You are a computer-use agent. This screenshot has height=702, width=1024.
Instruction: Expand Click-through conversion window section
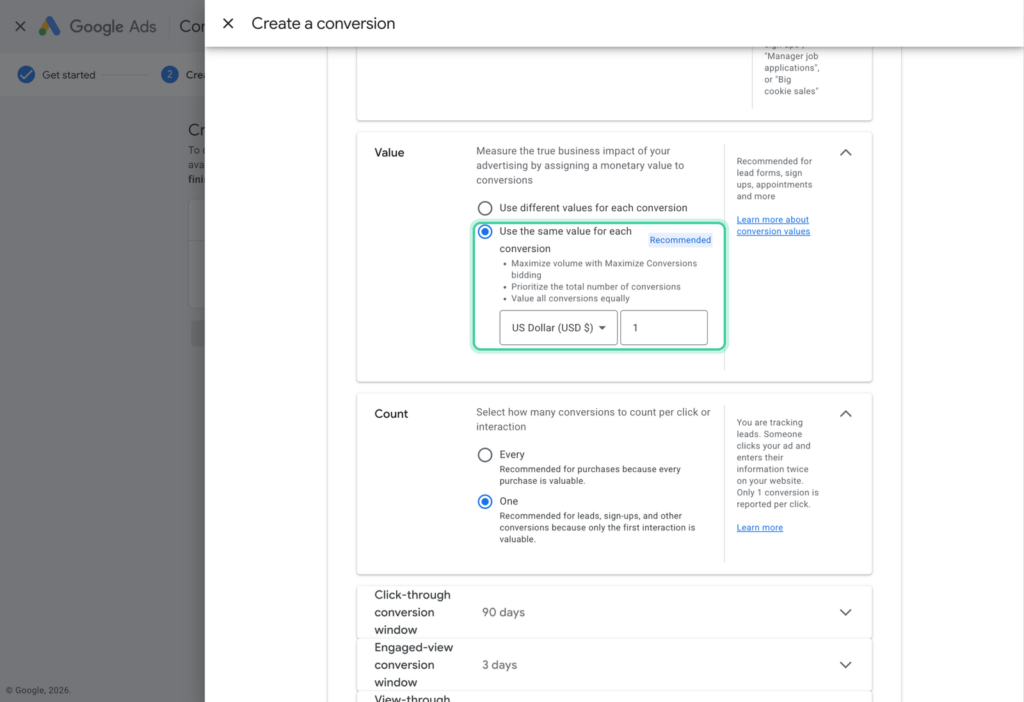coord(846,613)
